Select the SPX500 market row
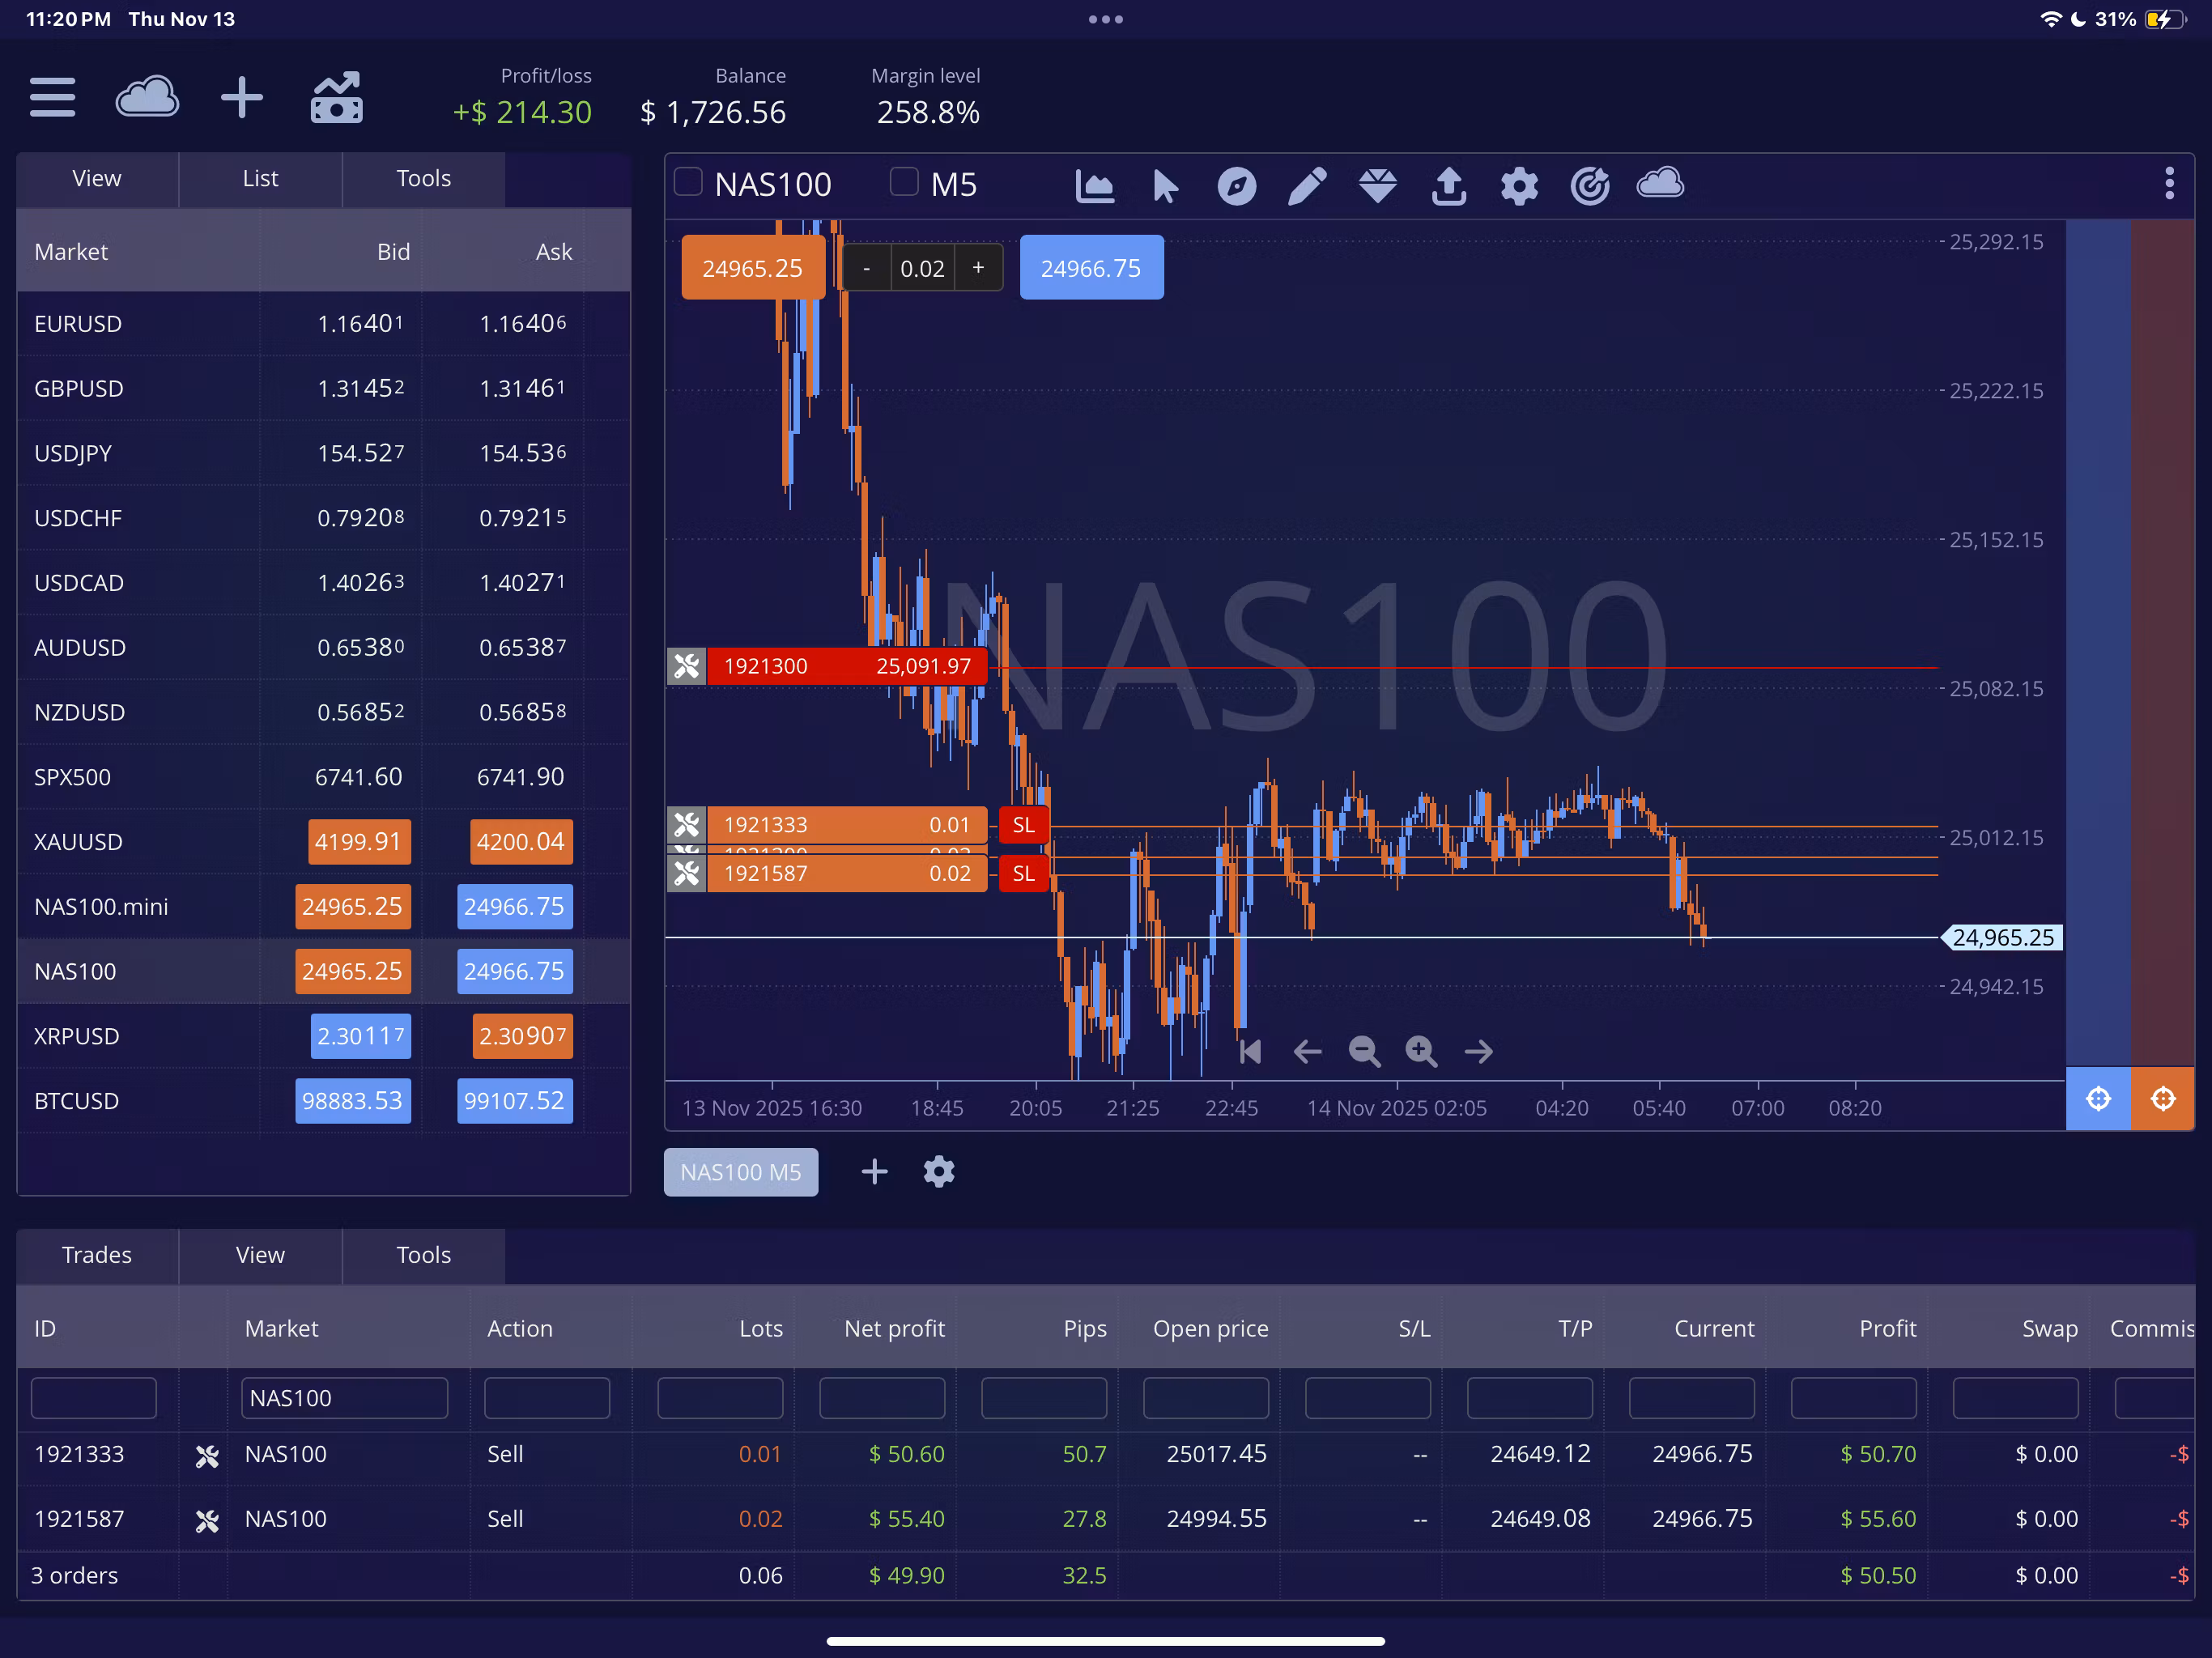The width and height of the screenshot is (2212, 1658). (323, 777)
